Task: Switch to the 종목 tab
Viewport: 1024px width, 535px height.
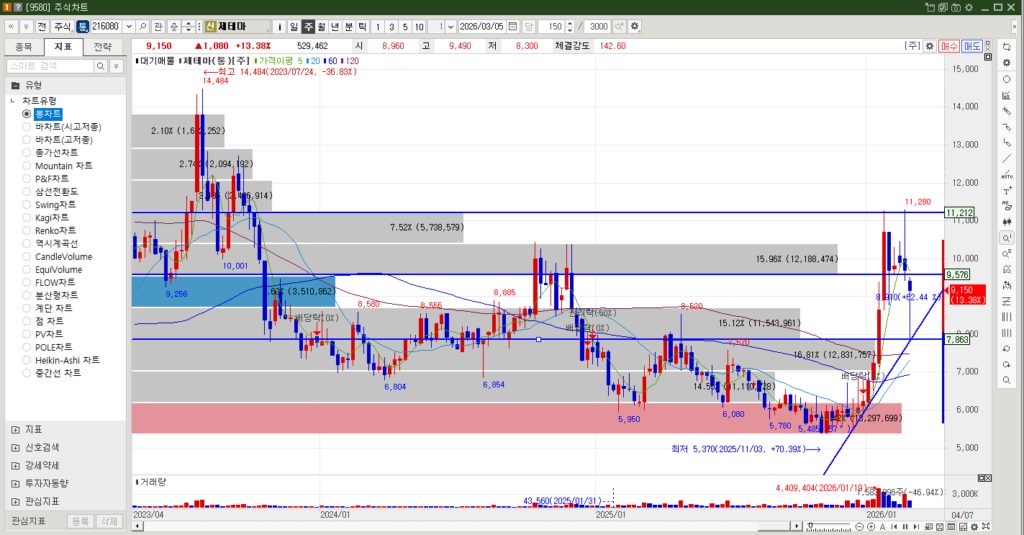Action: click(24, 46)
